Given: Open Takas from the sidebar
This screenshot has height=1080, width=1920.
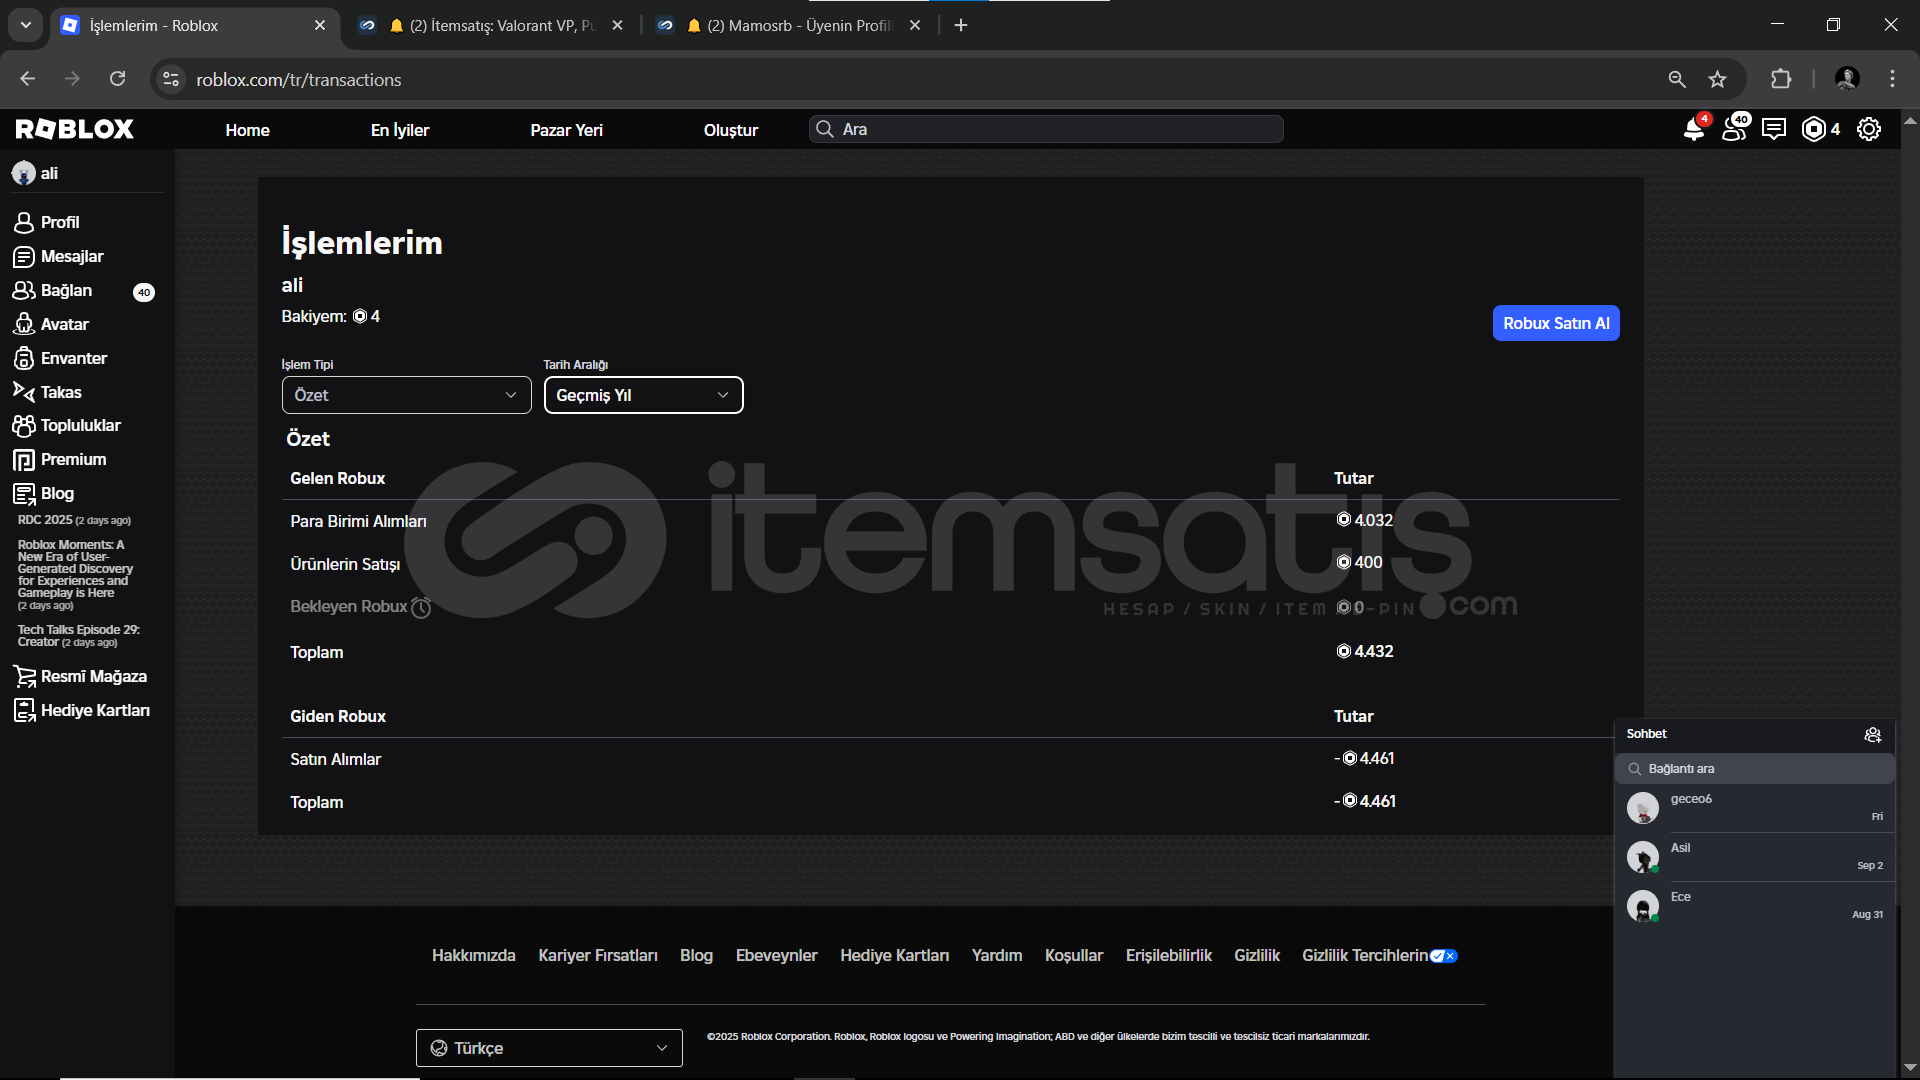Looking at the screenshot, I should point(47,392).
